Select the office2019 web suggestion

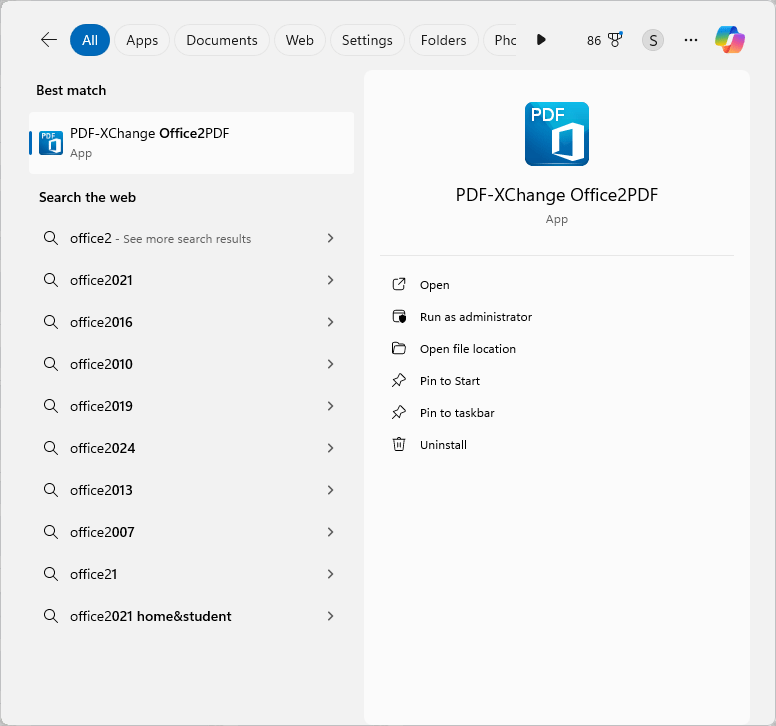pos(192,406)
